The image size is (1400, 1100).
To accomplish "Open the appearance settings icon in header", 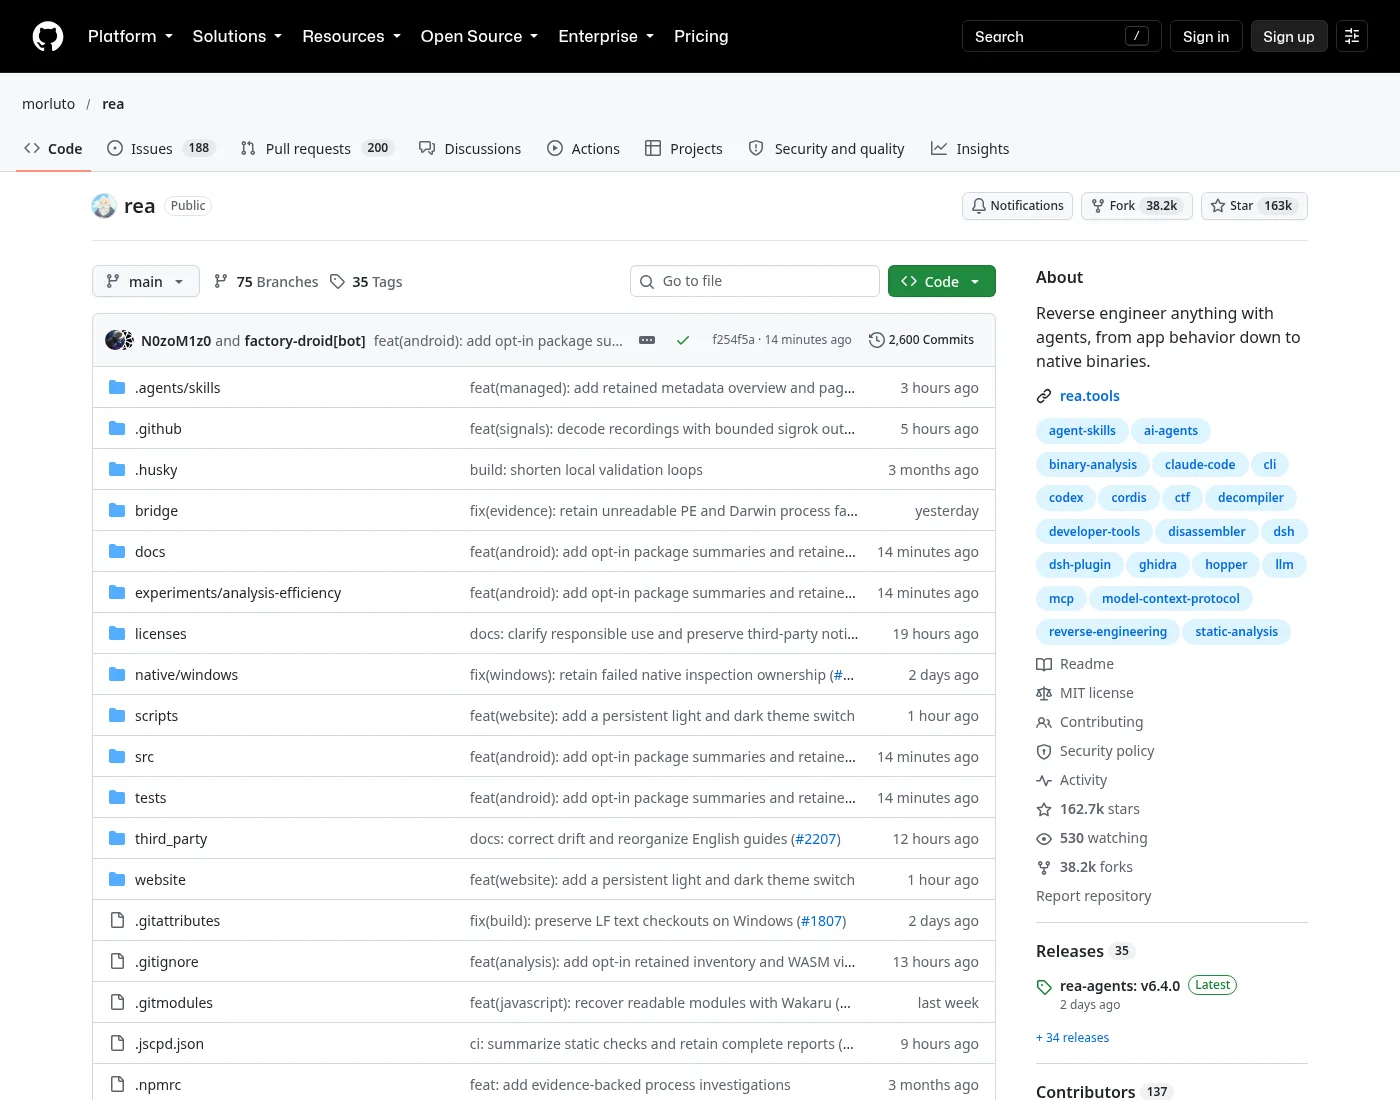I will pos(1352,36).
